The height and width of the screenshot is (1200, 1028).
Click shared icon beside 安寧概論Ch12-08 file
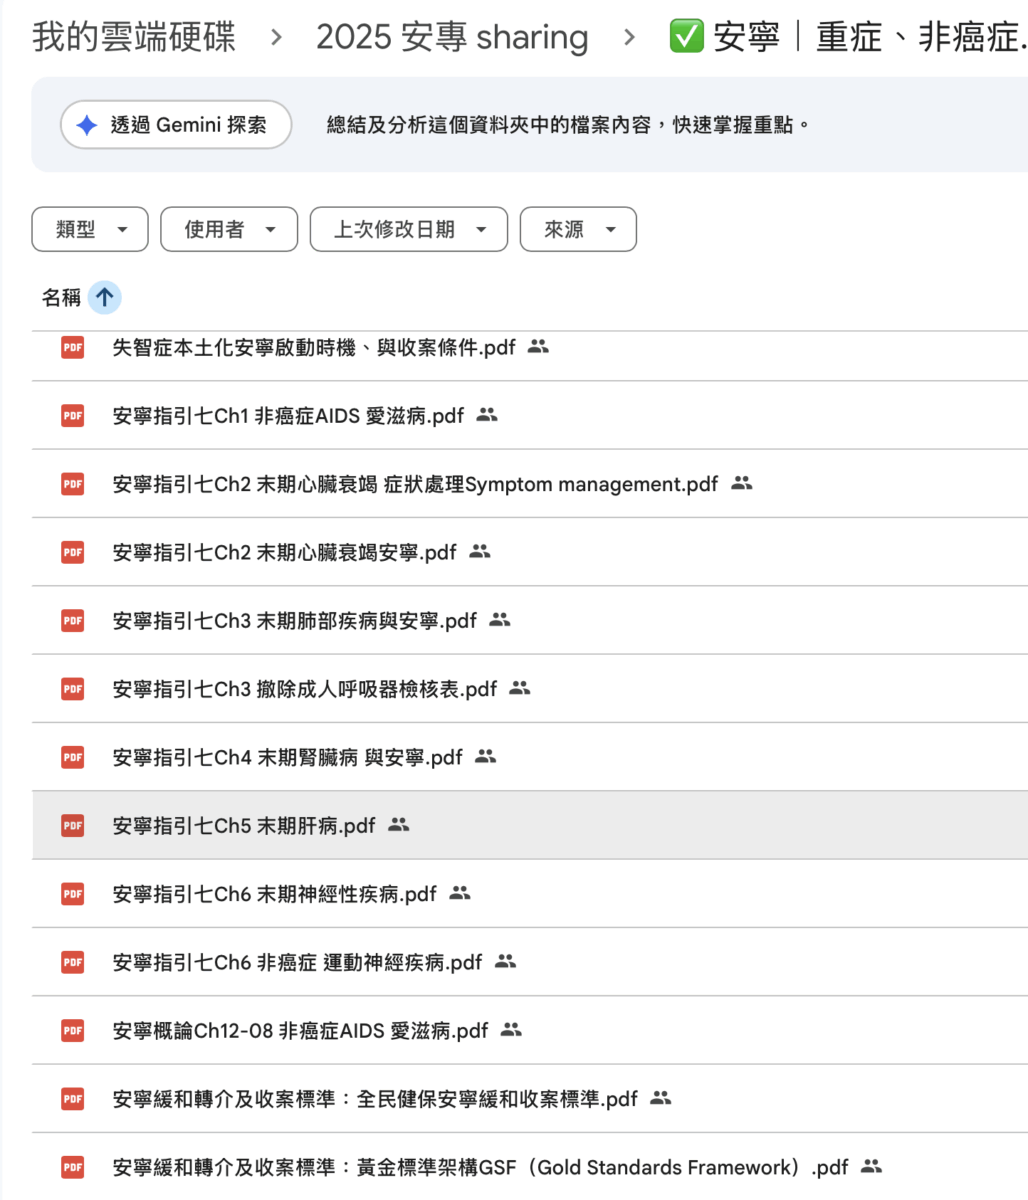[511, 1030]
